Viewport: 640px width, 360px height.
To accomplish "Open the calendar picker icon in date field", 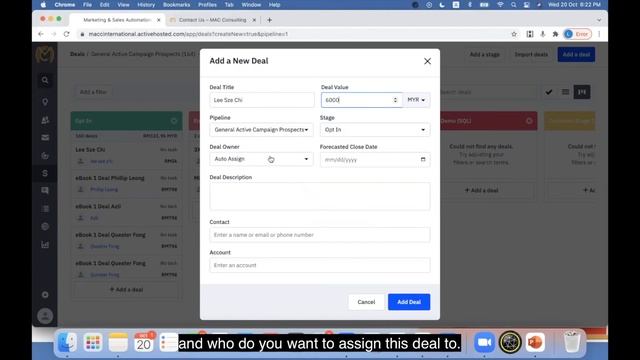I will click(423, 160).
